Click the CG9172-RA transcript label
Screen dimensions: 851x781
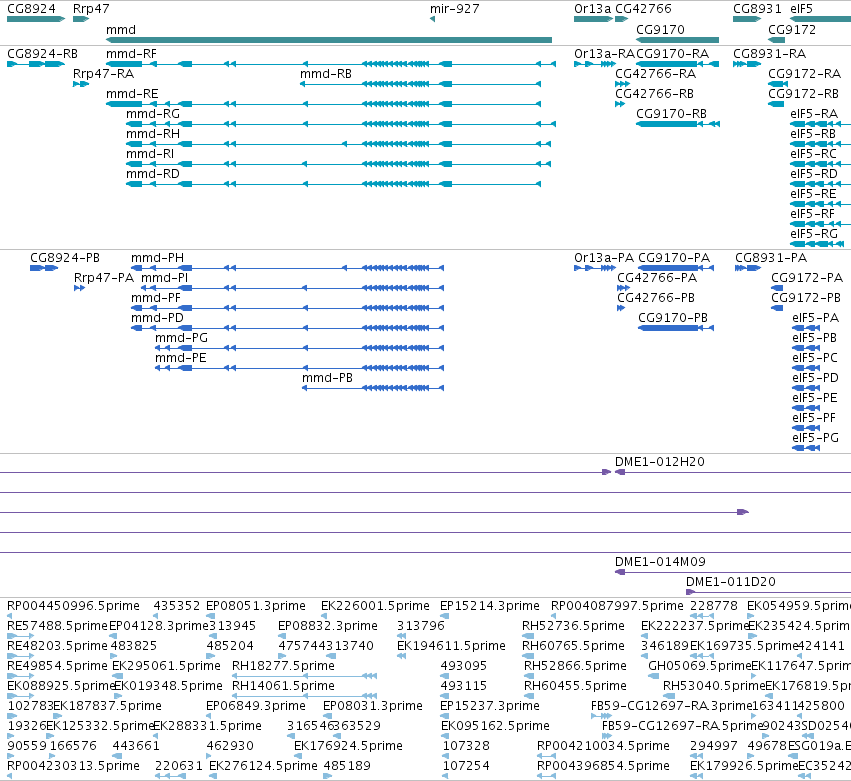(804, 73)
